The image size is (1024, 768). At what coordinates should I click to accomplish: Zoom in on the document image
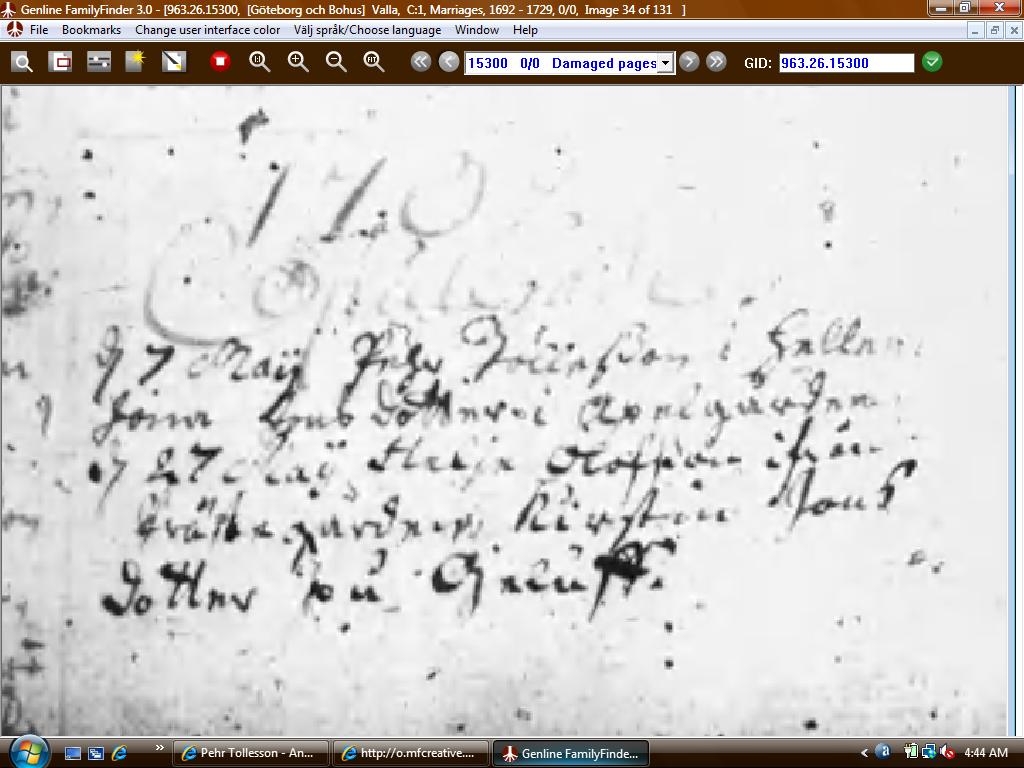pyautogui.click(x=298, y=62)
